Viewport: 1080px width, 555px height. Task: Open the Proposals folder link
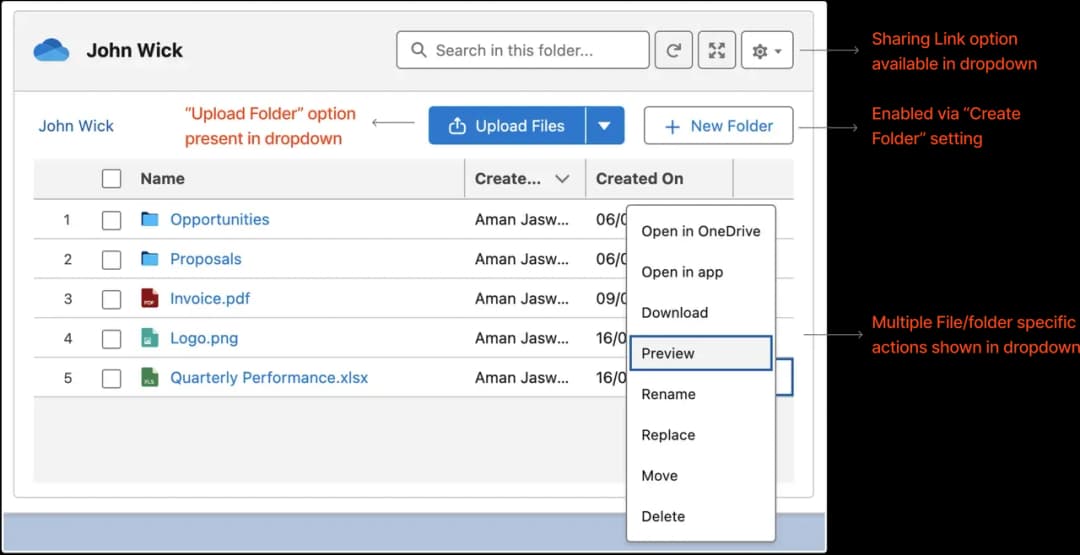point(206,259)
